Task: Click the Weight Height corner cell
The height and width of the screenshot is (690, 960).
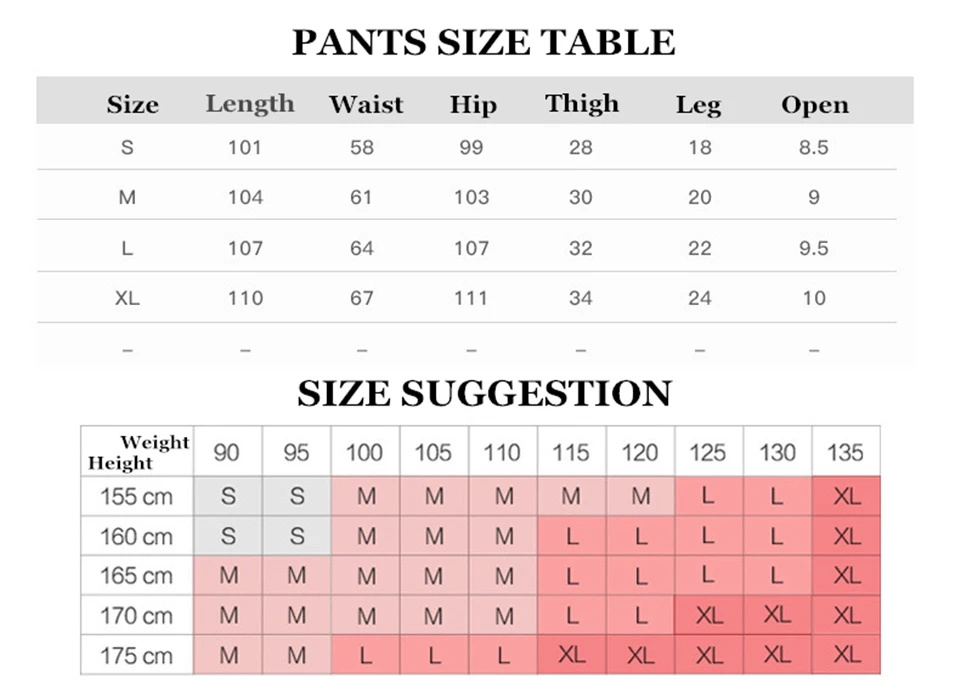Action: [137, 452]
